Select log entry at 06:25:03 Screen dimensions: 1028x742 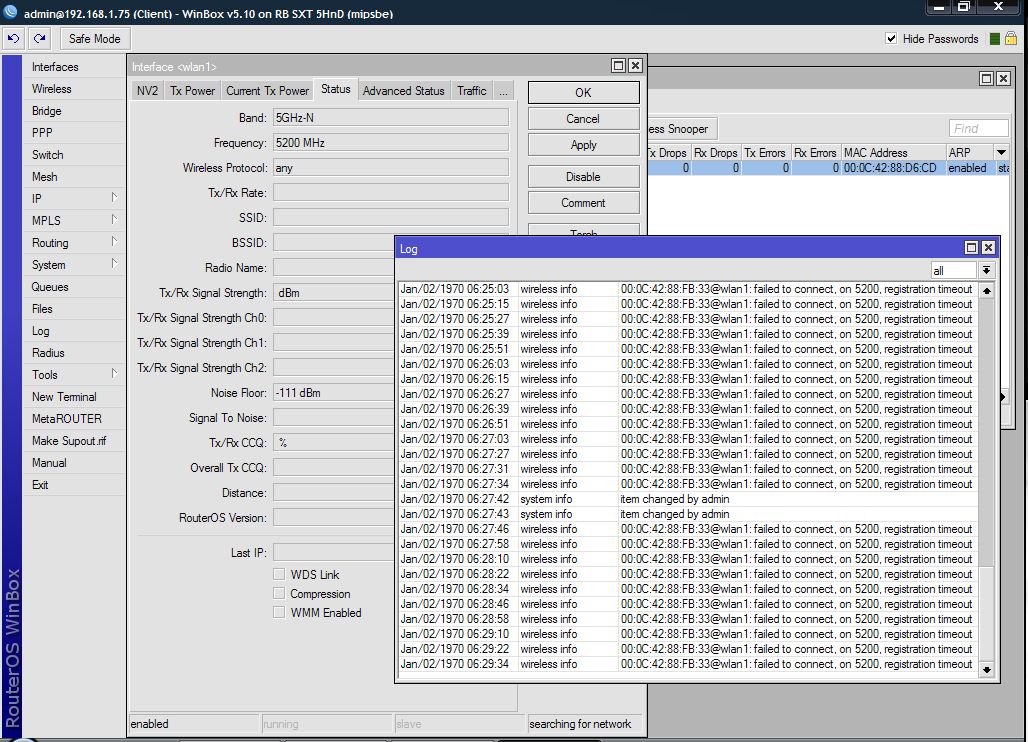point(688,289)
